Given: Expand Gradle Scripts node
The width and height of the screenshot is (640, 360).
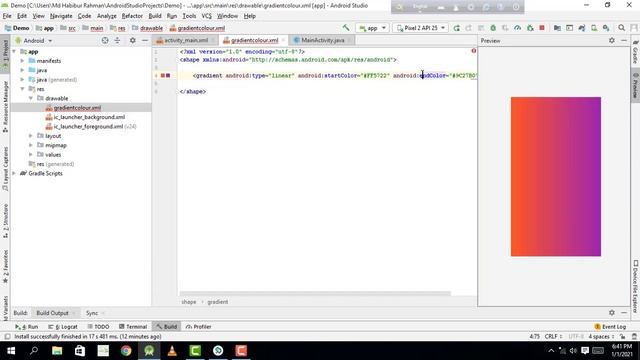Looking at the screenshot, I should (14, 173).
